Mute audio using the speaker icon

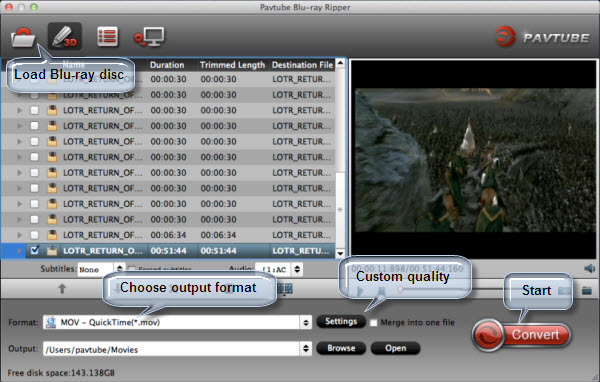589,268
